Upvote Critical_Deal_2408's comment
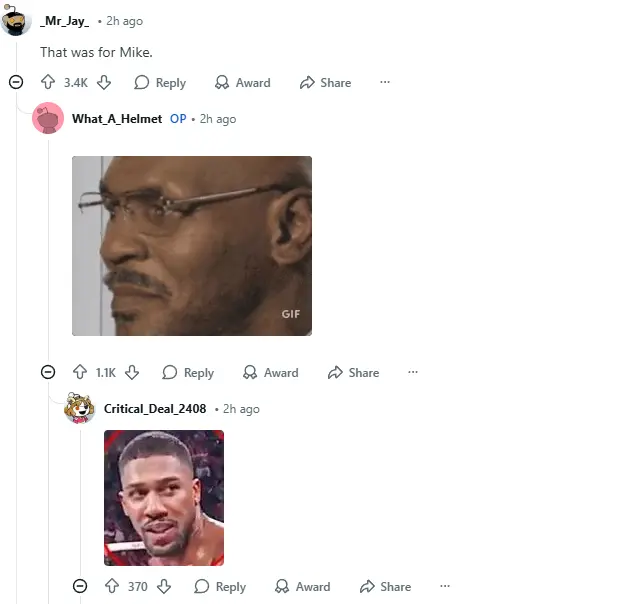 coord(112,586)
